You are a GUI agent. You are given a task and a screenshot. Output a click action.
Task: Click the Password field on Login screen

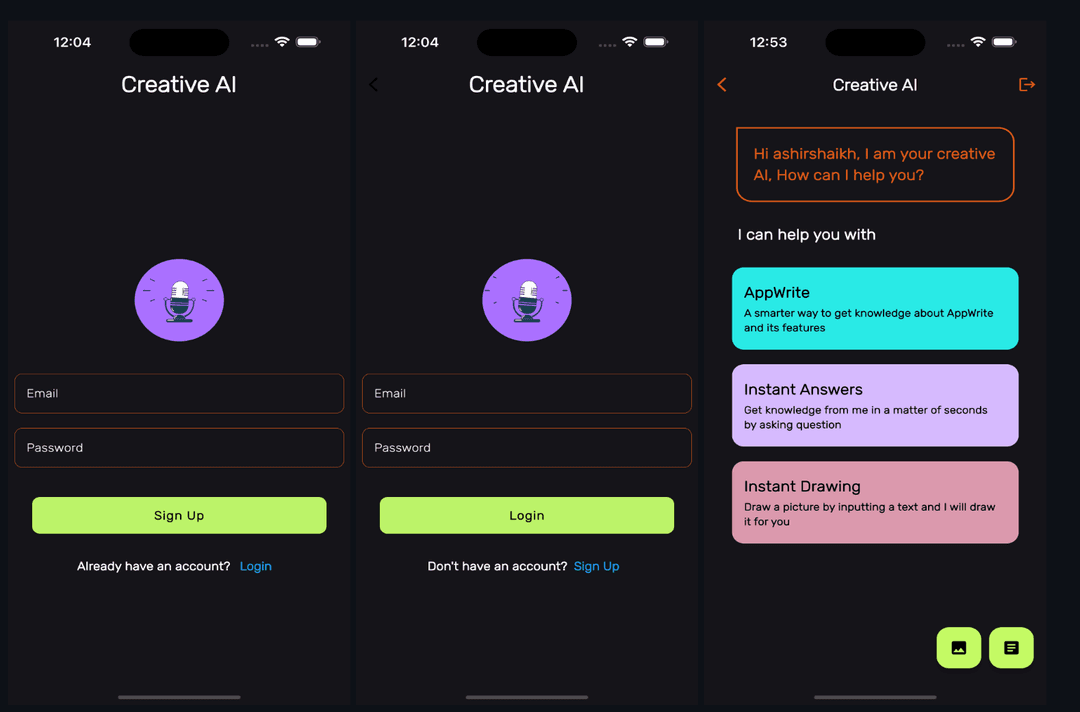pos(527,448)
